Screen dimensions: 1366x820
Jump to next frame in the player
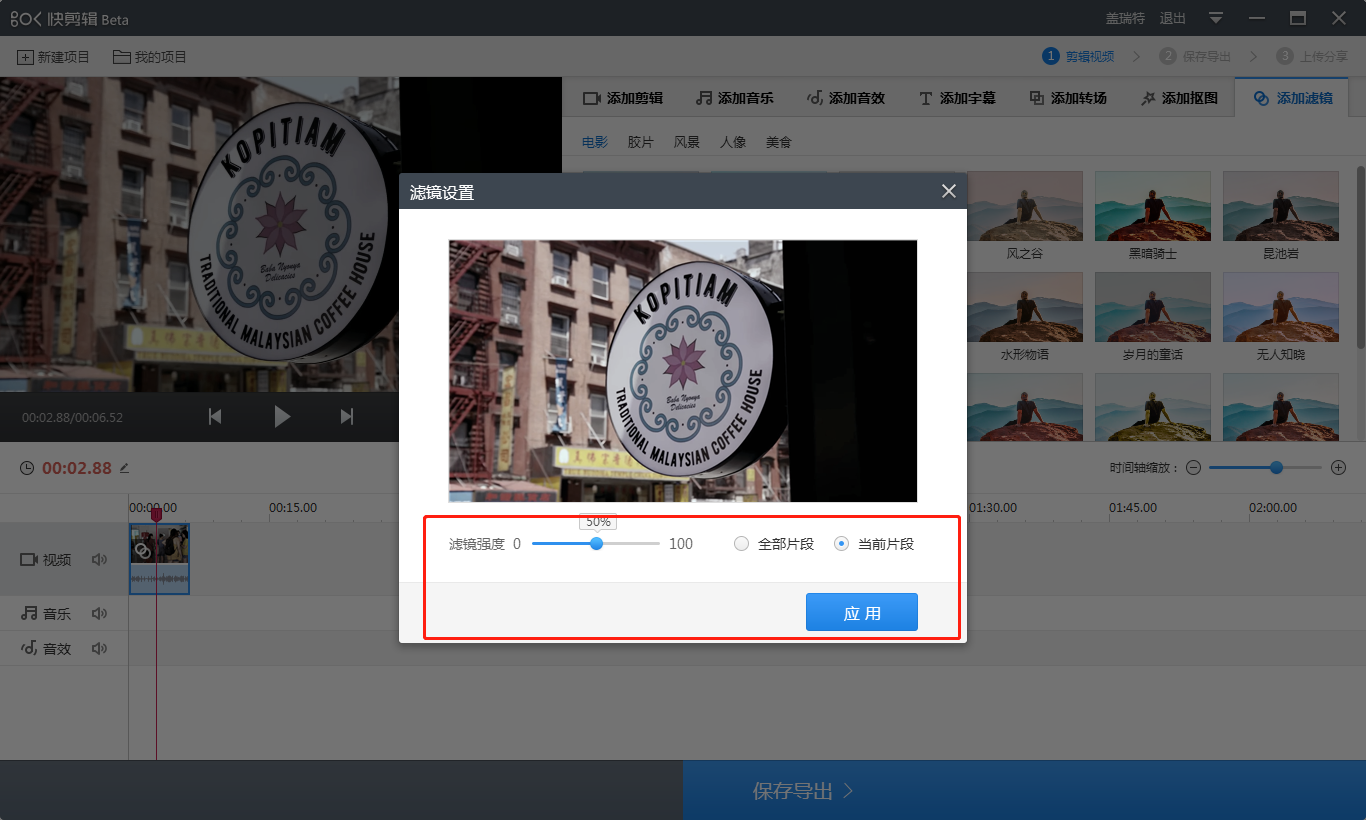click(347, 417)
